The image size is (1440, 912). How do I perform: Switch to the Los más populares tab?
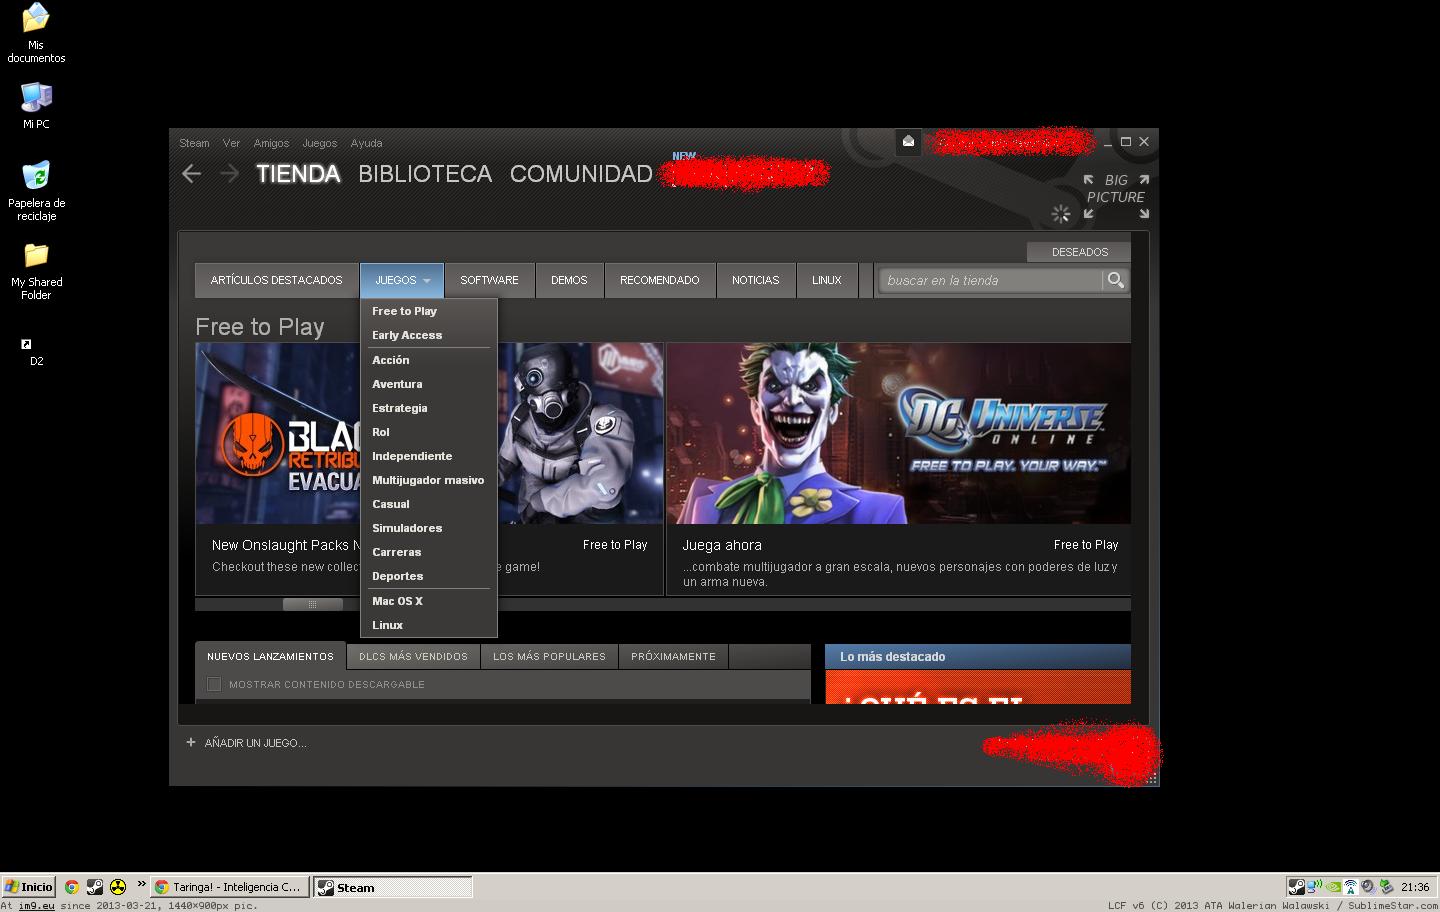[549, 656]
